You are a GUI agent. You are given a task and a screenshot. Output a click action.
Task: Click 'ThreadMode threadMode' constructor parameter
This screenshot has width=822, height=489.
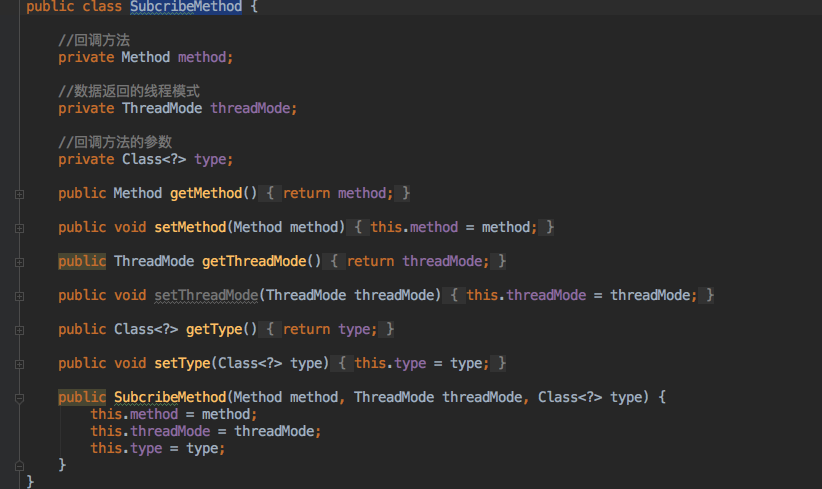point(438,397)
